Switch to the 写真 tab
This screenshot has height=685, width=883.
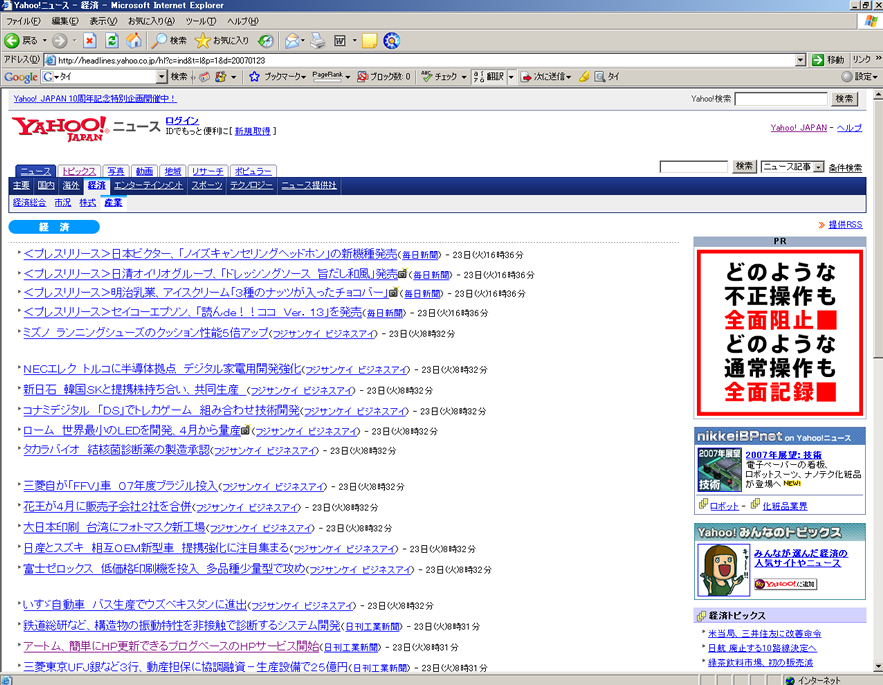pos(116,171)
